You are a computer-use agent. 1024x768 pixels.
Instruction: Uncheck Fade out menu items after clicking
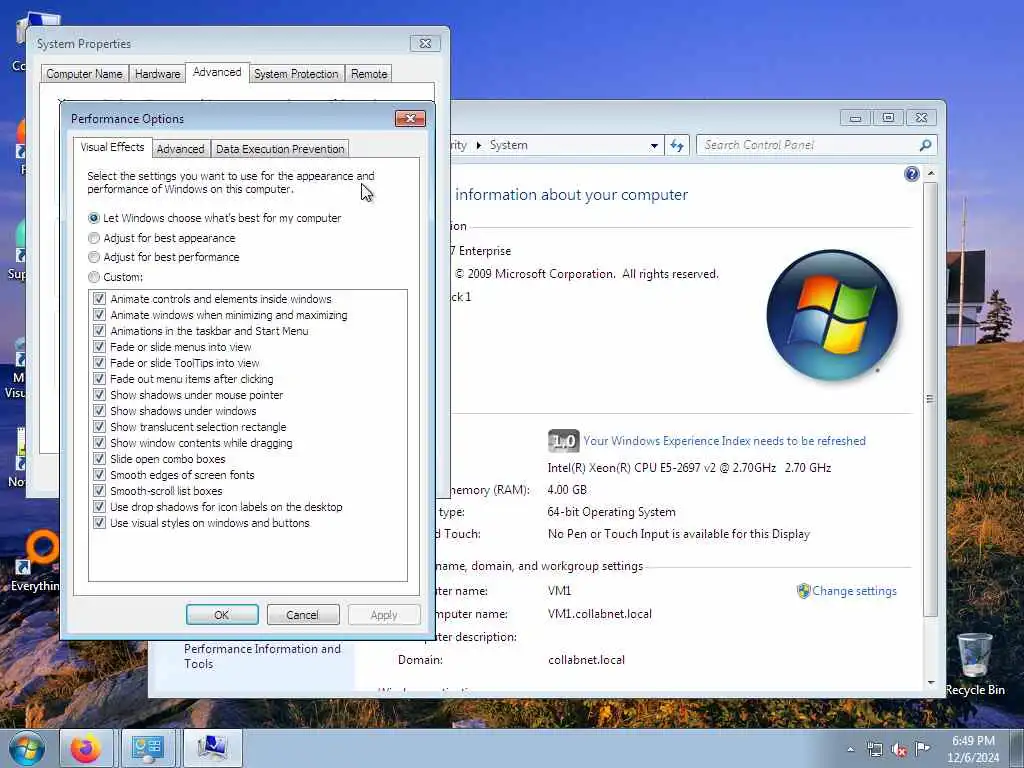[99, 379]
